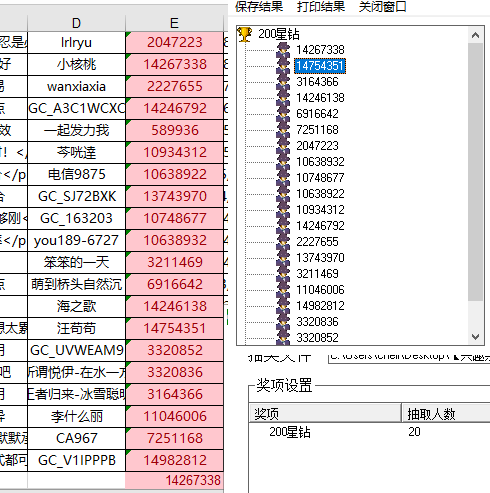Select highlighted winner 14754351 in tree

[320, 66]
